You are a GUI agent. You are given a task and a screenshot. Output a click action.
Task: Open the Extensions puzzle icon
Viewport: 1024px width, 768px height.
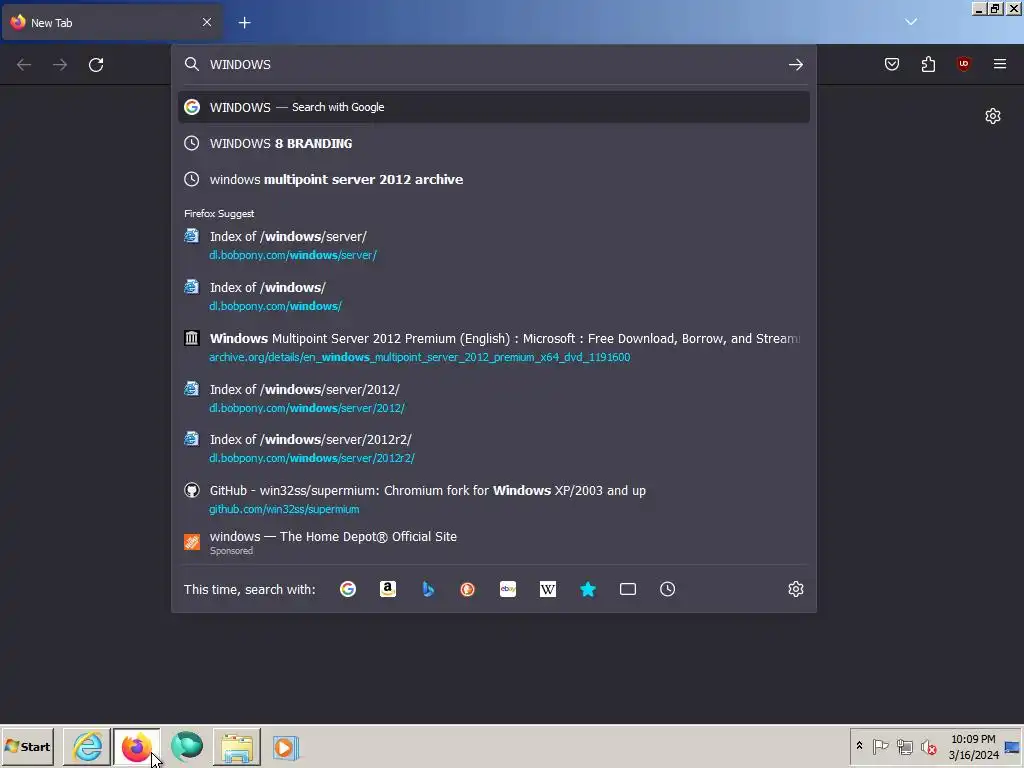click(x=928, y=64)
